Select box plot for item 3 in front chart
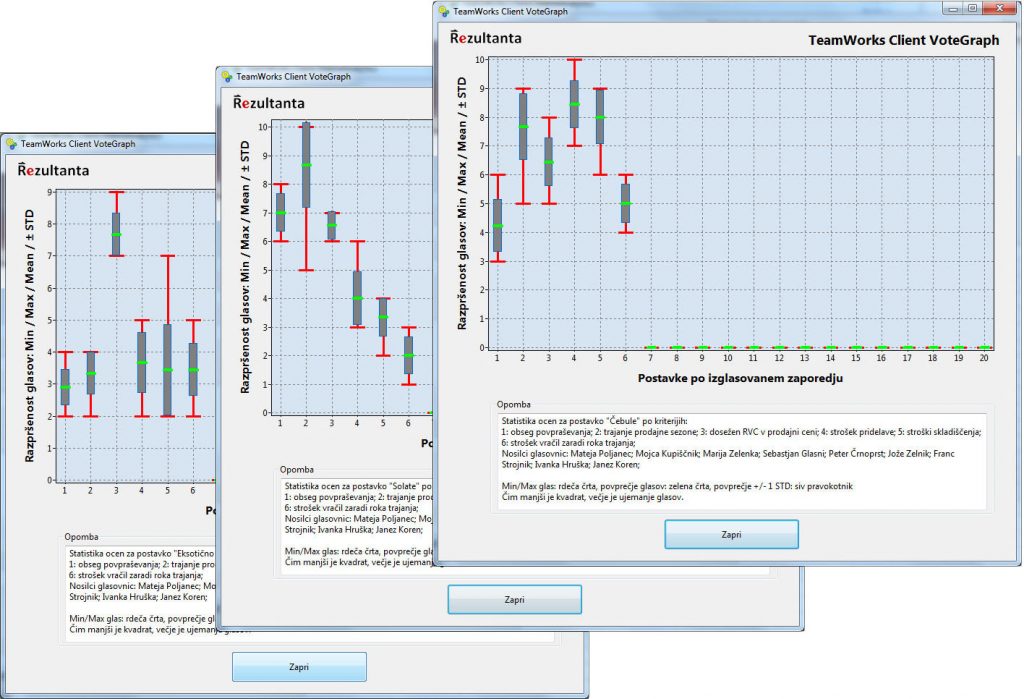Viewport: 1024px width, 699px height. 549,161
